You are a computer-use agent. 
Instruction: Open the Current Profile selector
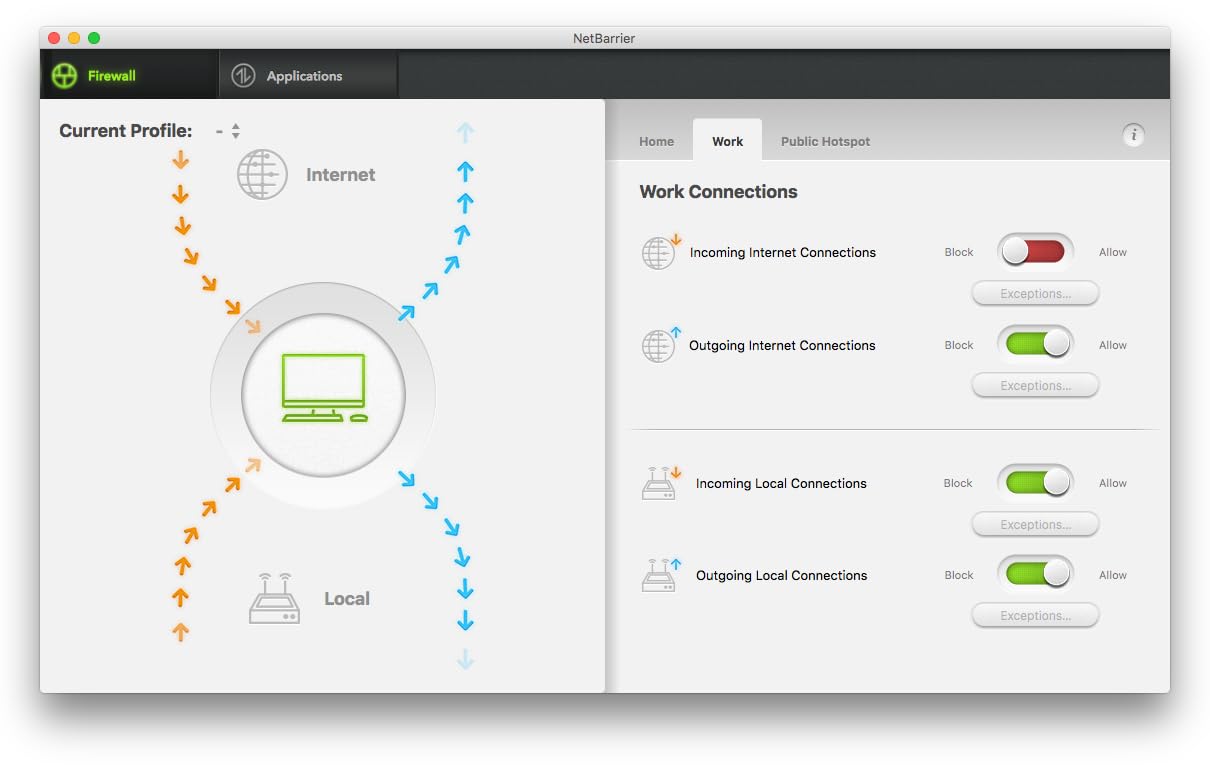pos(228,131)
